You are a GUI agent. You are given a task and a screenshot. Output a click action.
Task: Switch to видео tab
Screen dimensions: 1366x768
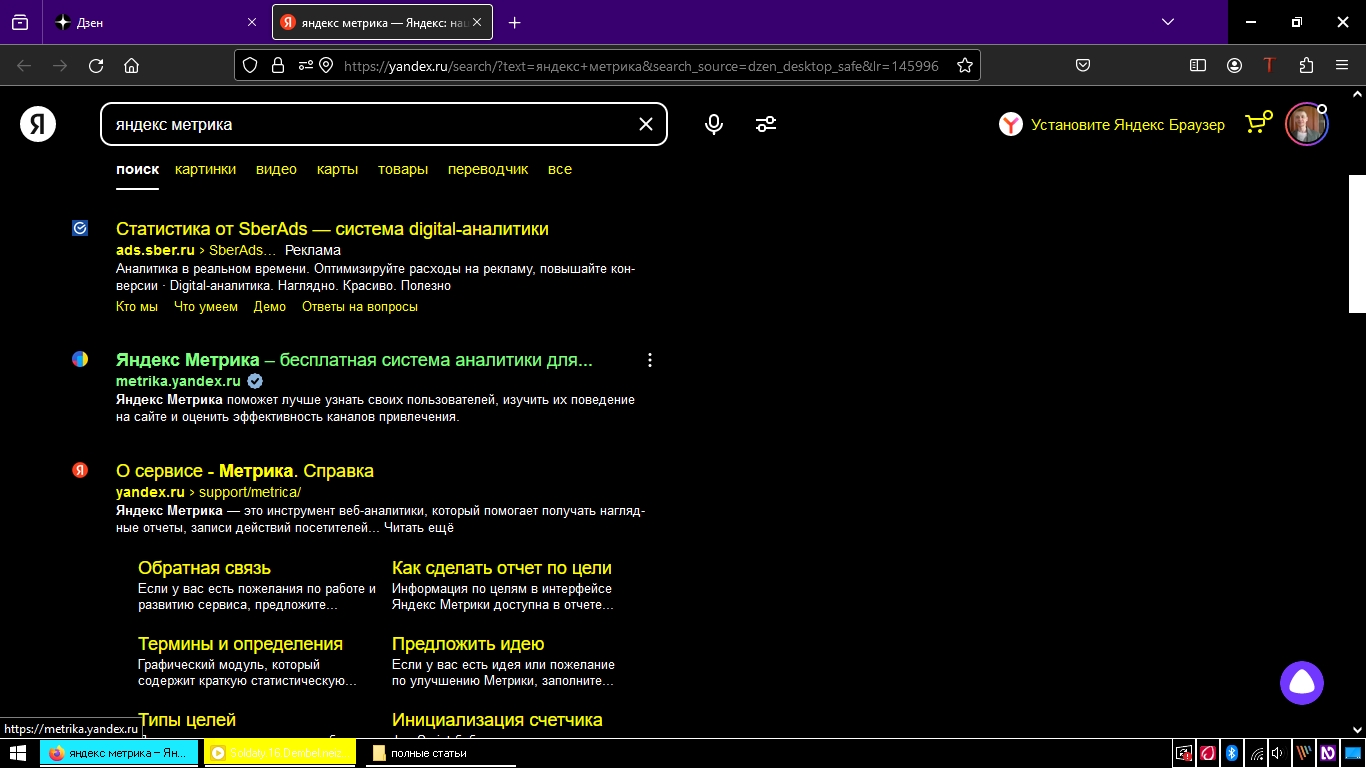tap(276, 169)
